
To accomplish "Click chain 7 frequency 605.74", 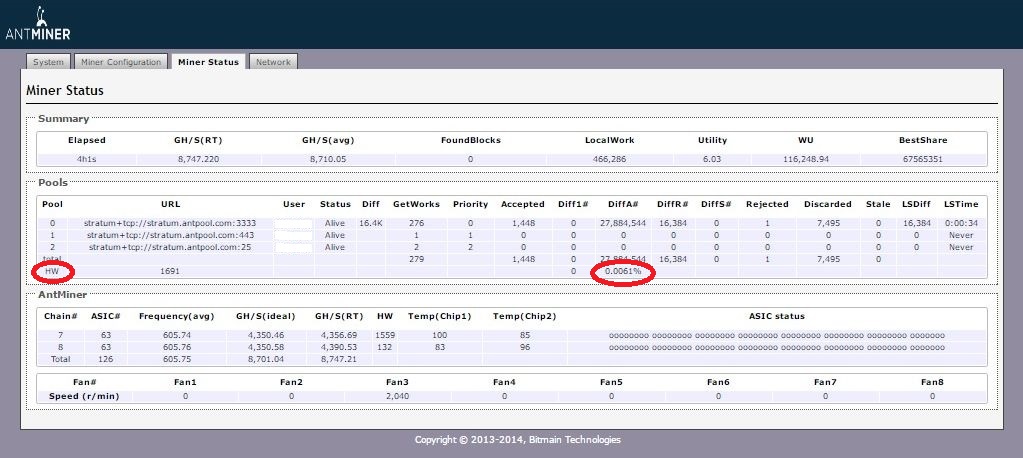I will coord(177,335).
